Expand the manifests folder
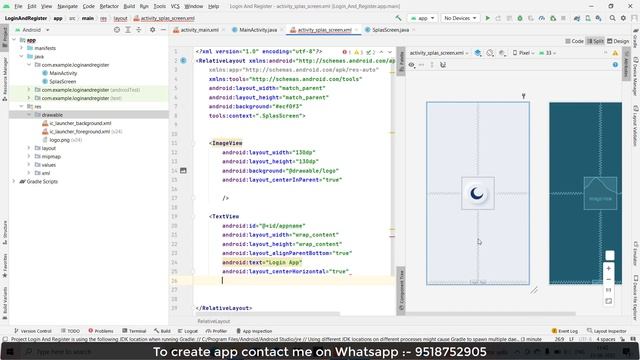This screenshot has width=640, height=360. [x=22, y=48]
